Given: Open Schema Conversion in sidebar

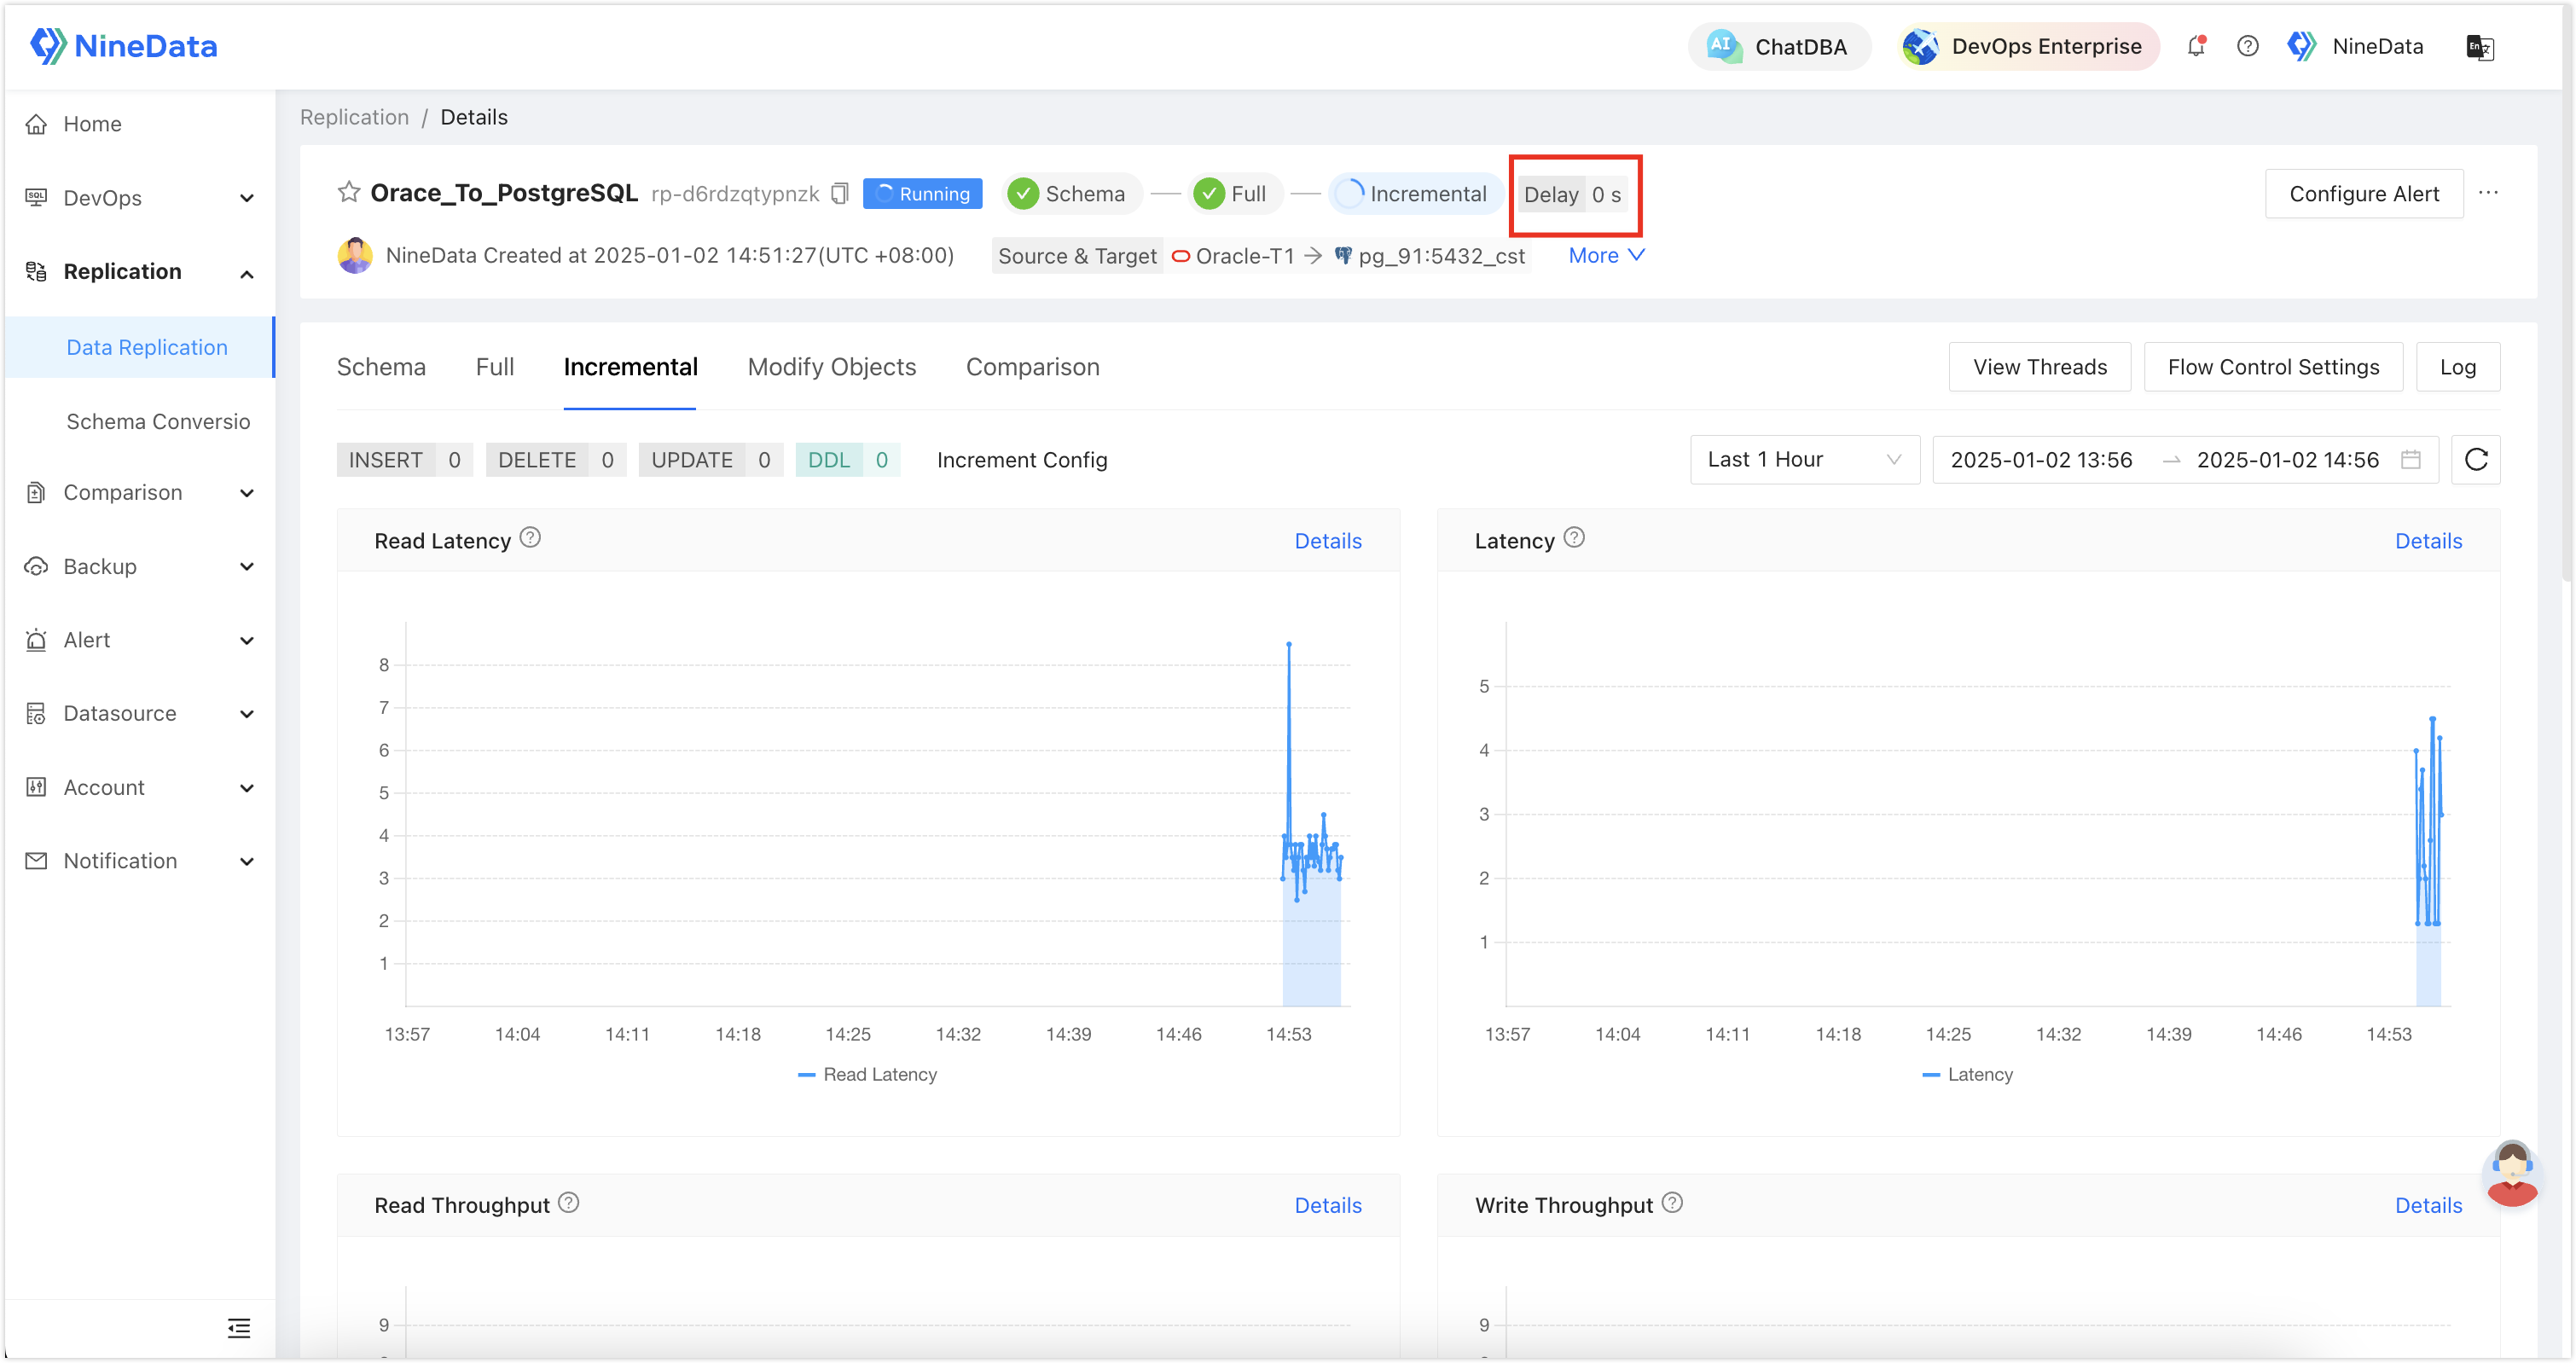Looking at the screenshot, I should (139, 421).
